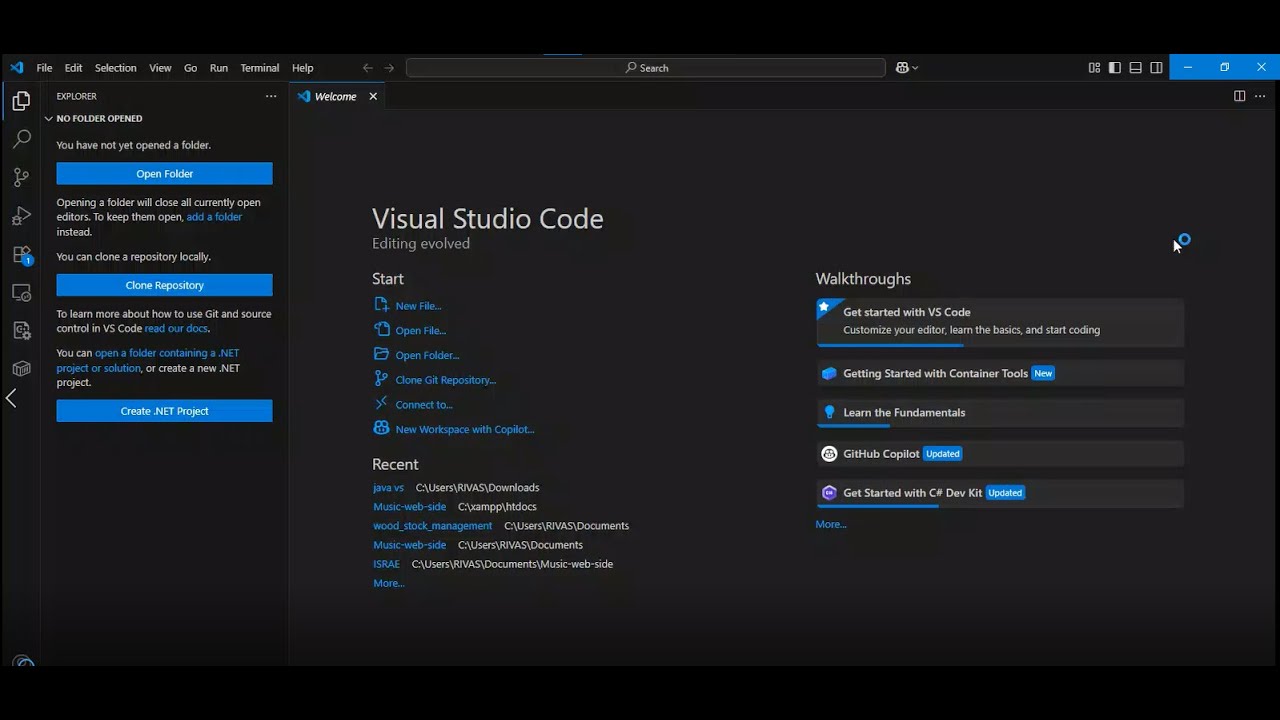Open the Extensions view icon

tap(21, 255)
